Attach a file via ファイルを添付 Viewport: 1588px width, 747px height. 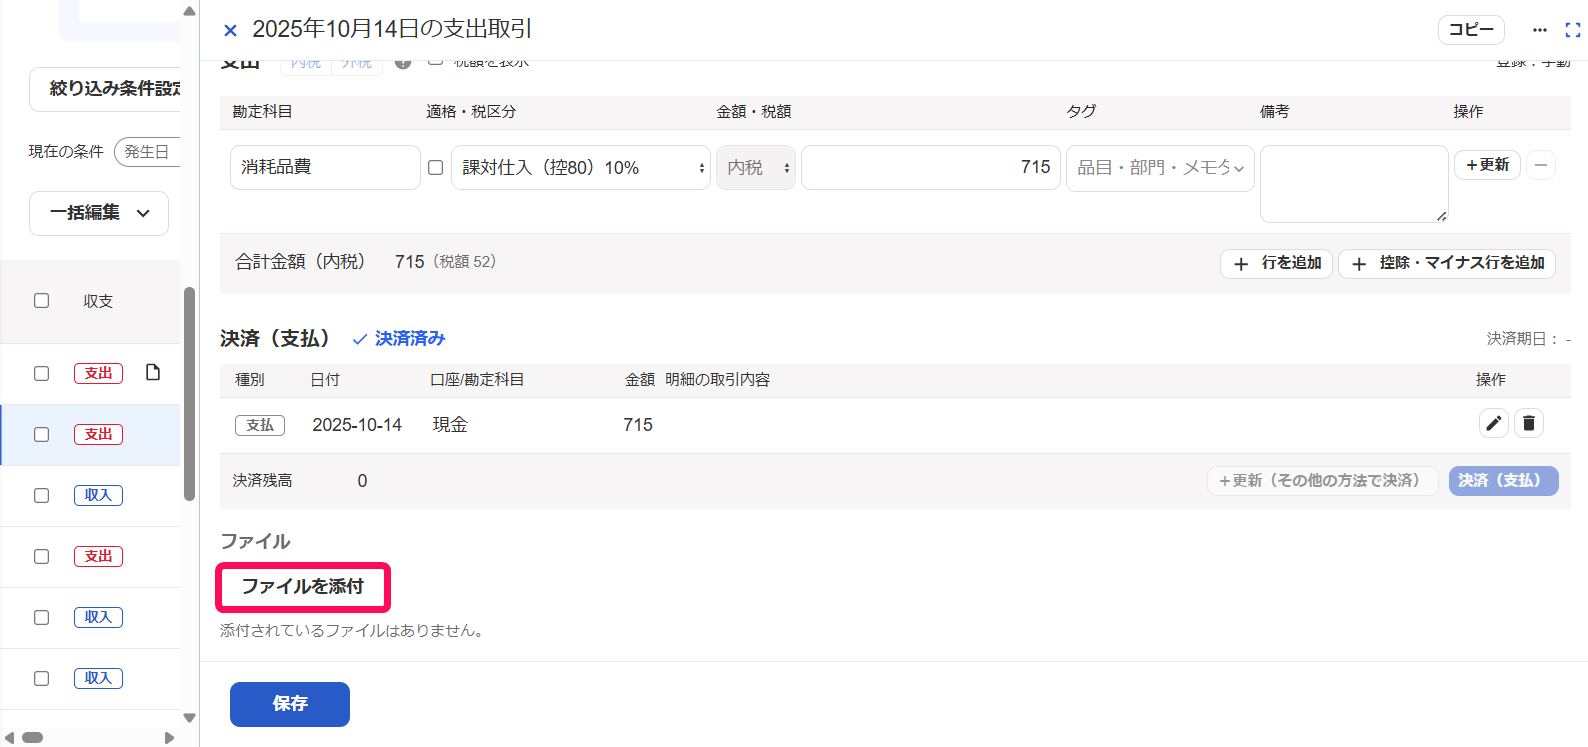pyautogui.click(x=303, y=587)
